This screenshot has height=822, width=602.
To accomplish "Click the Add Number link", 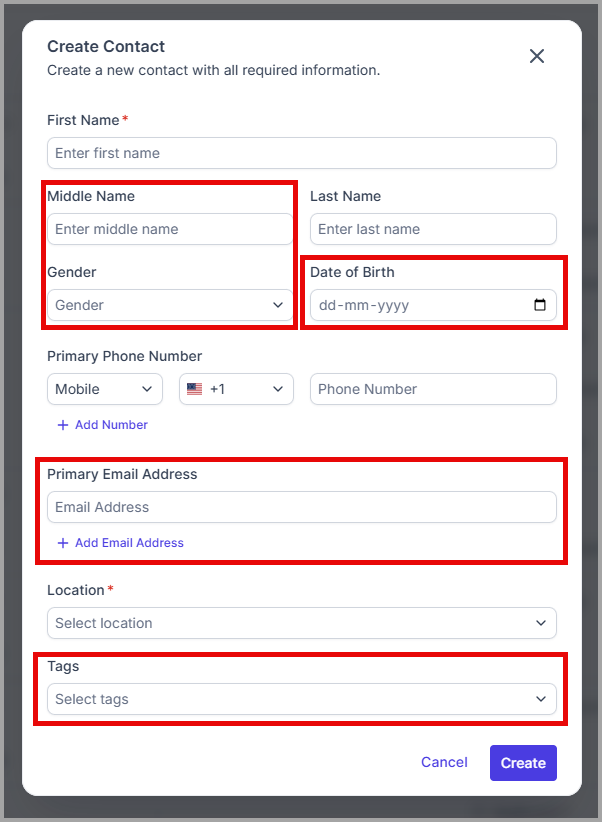I will pos(111,425).
